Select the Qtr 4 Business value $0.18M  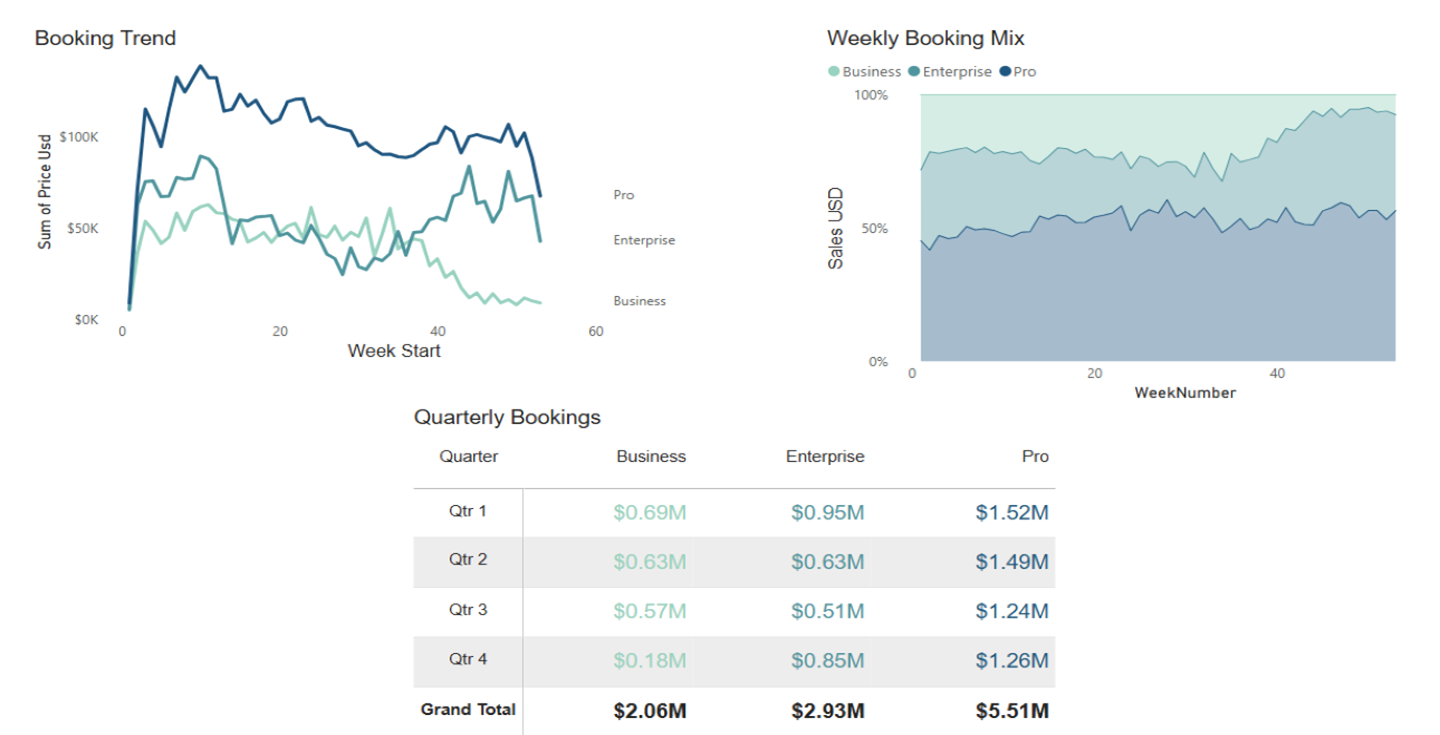point(650,661)
